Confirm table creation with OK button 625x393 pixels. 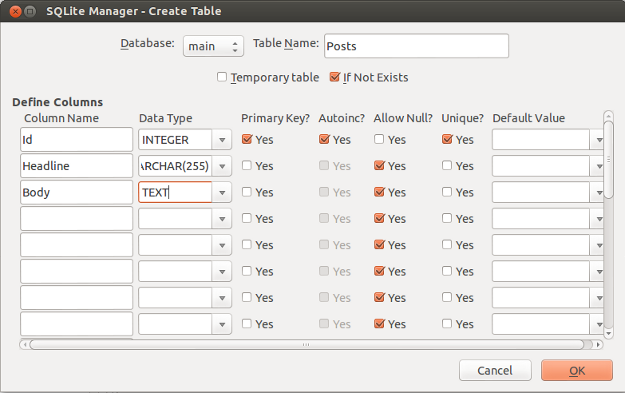pos(577,370)
